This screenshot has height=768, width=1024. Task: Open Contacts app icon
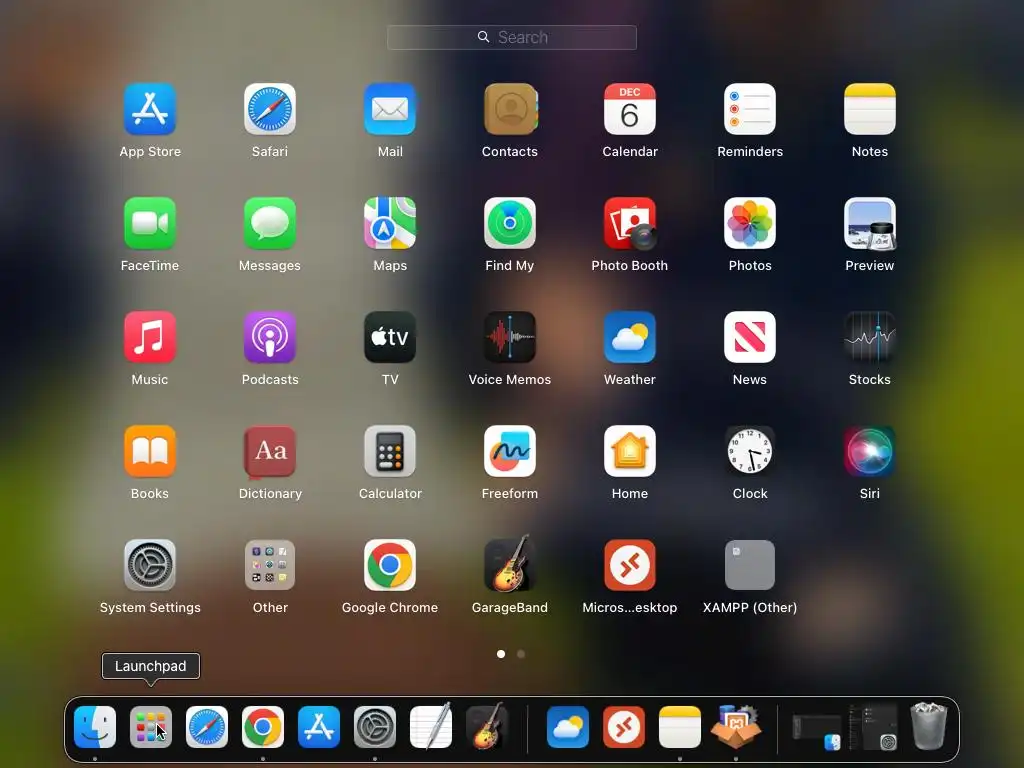click(x=510, y=109)
